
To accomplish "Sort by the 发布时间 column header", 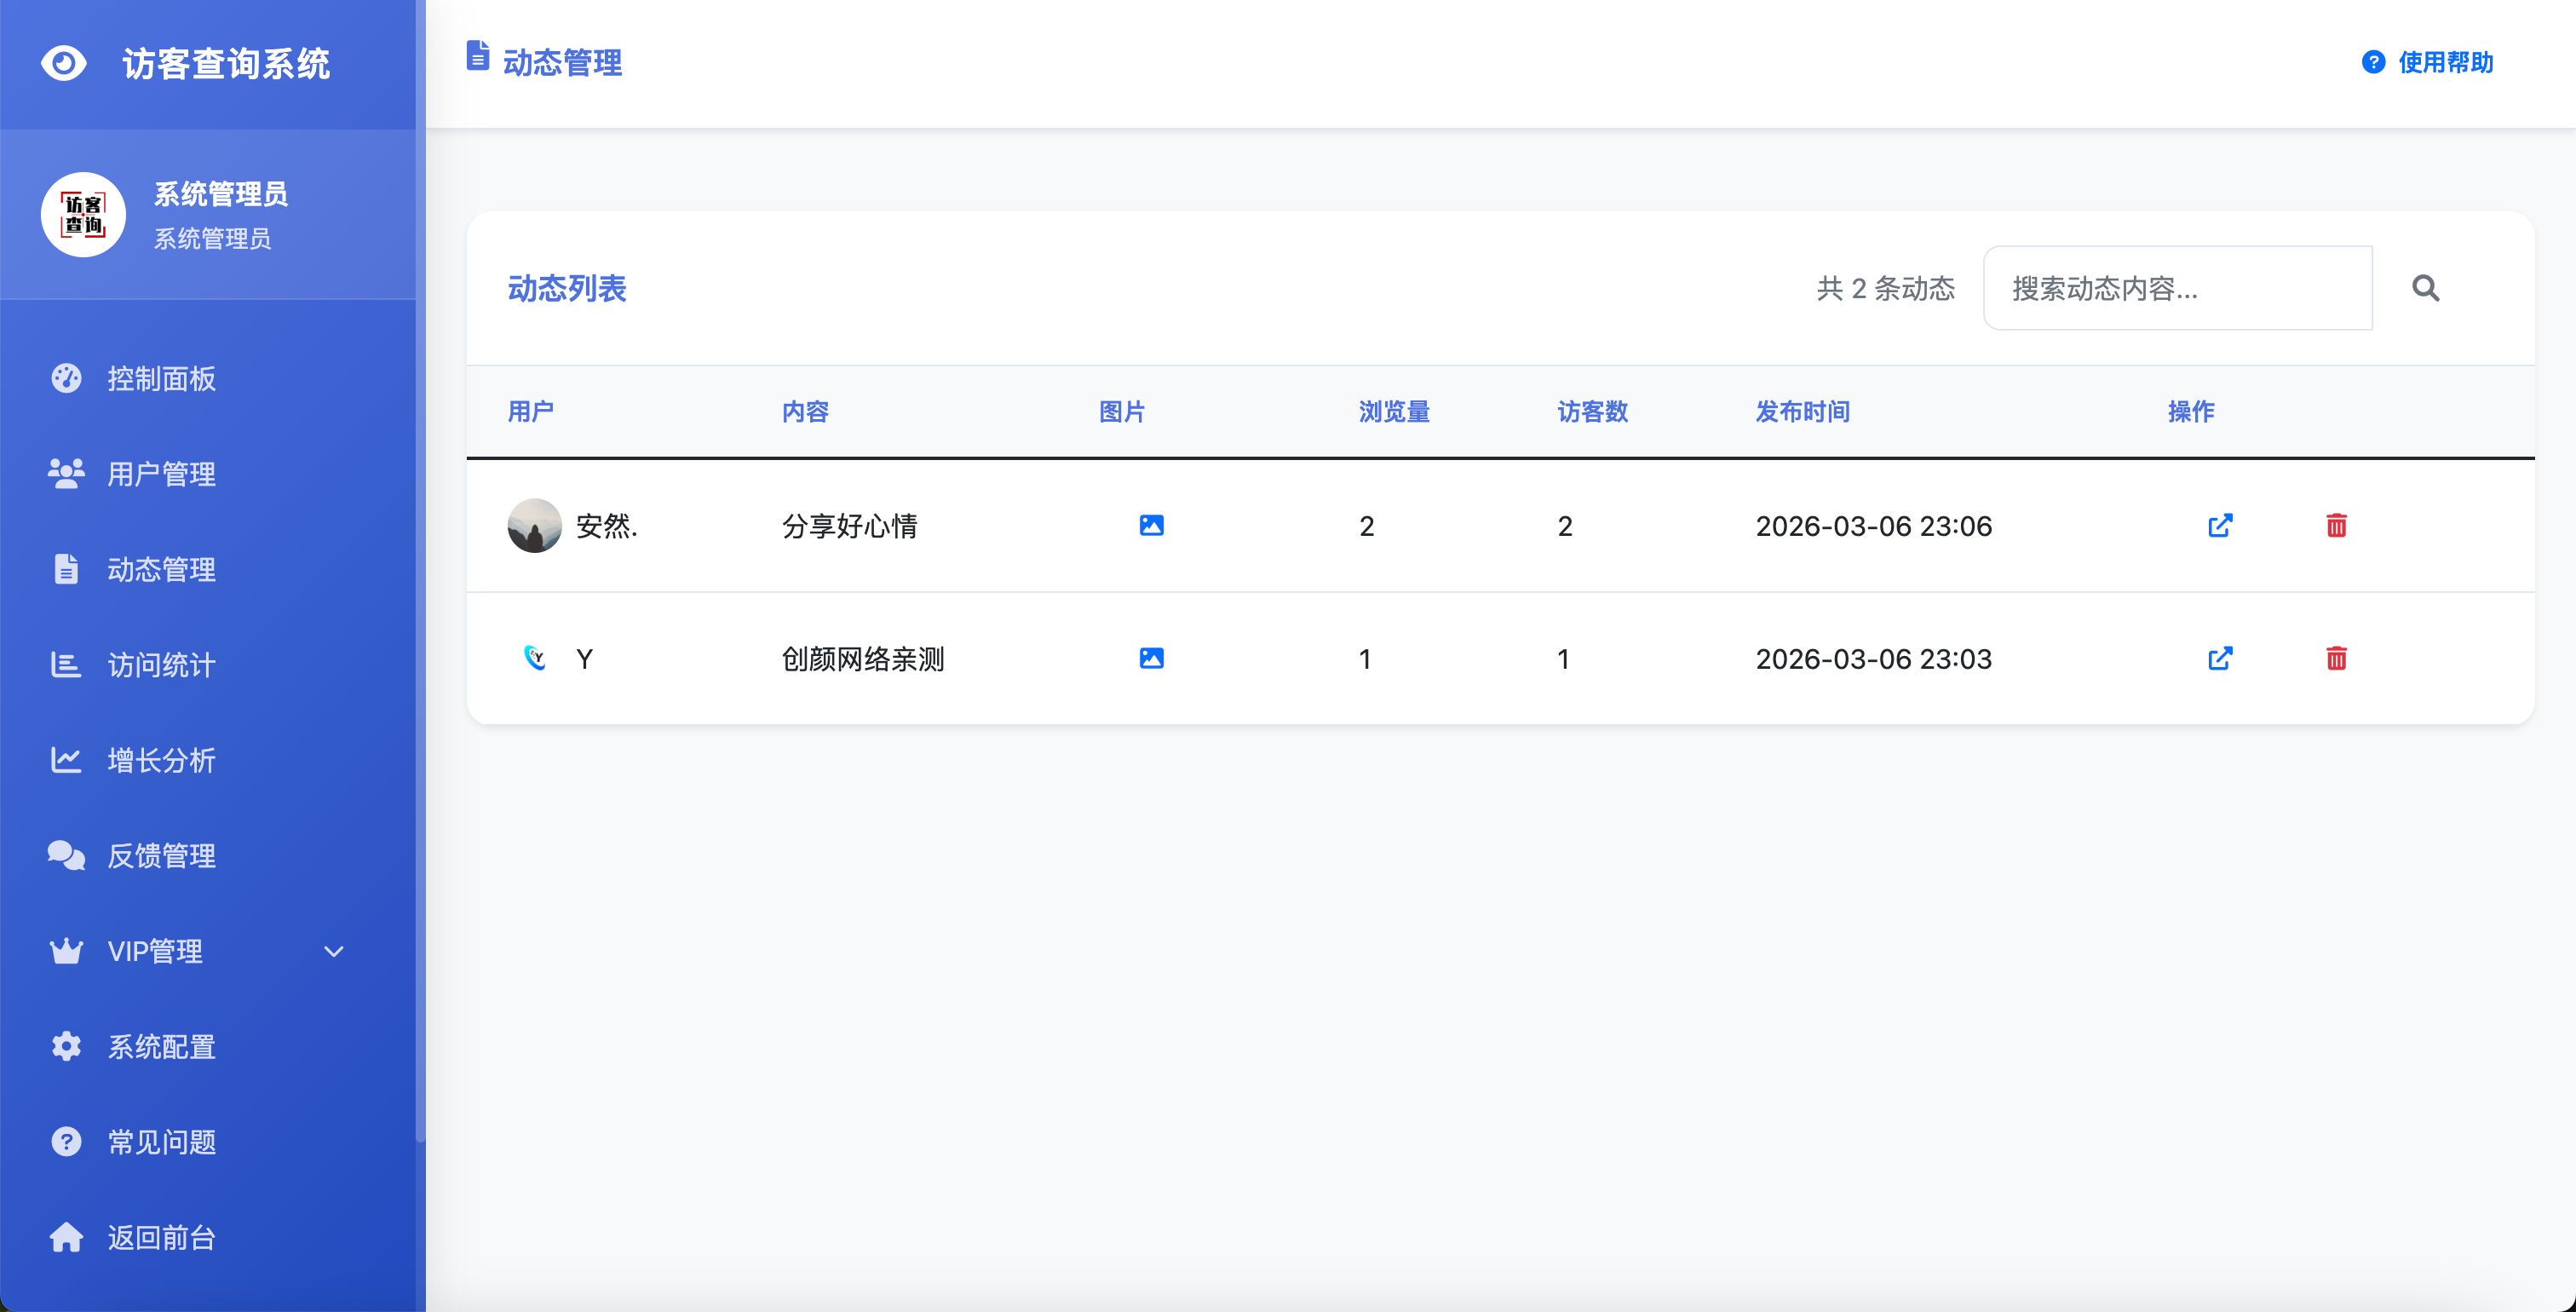I will 1802,411.
